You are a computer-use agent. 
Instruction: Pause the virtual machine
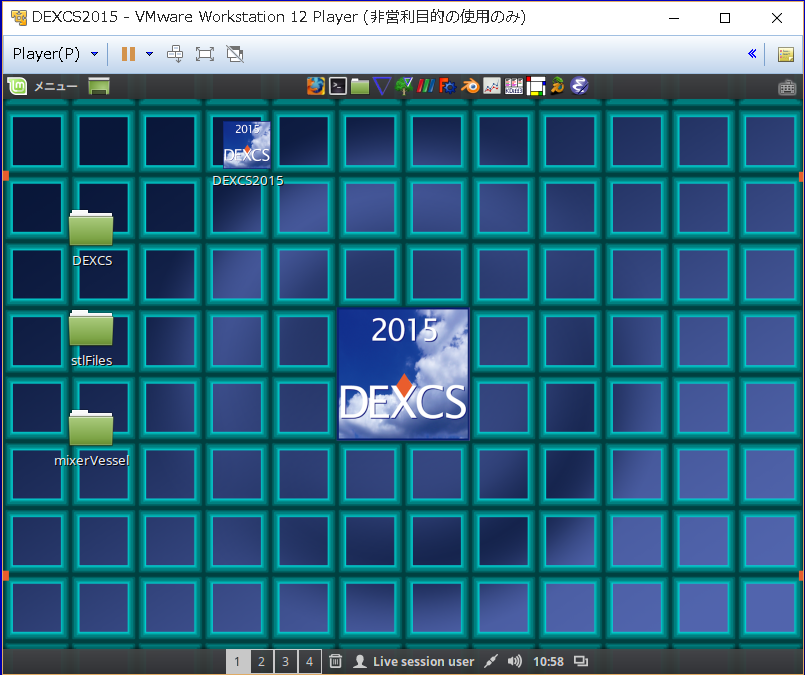128,54
